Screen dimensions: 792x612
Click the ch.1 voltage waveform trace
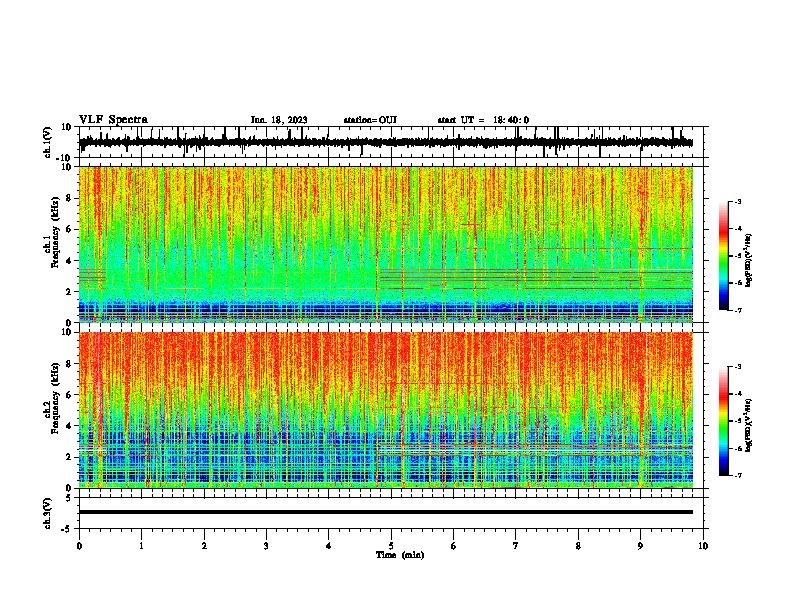click(385, 142)
